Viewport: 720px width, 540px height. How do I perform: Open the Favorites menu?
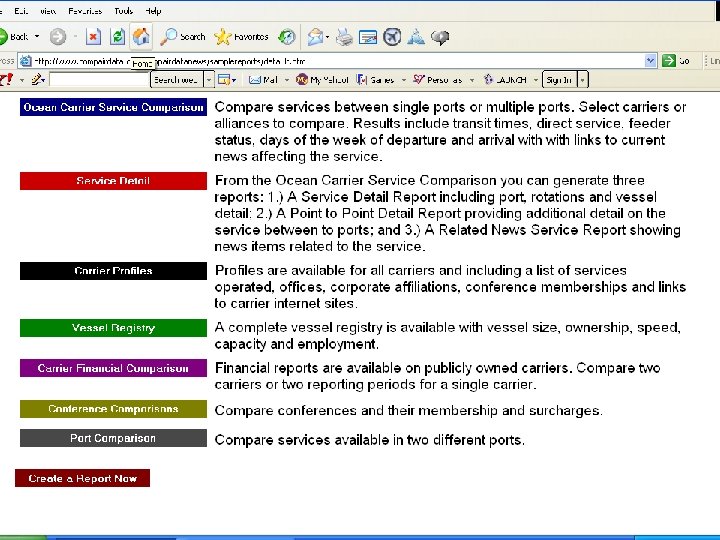point(85,11)
